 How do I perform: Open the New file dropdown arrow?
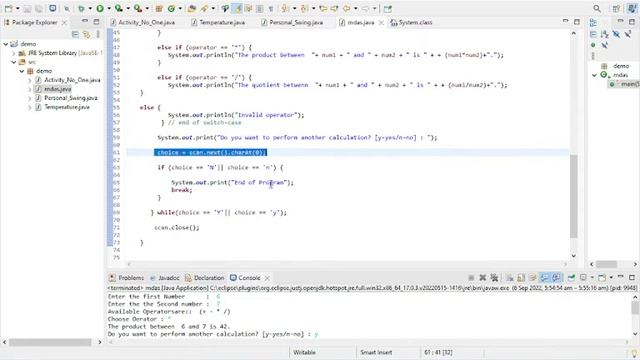[18, 9]
